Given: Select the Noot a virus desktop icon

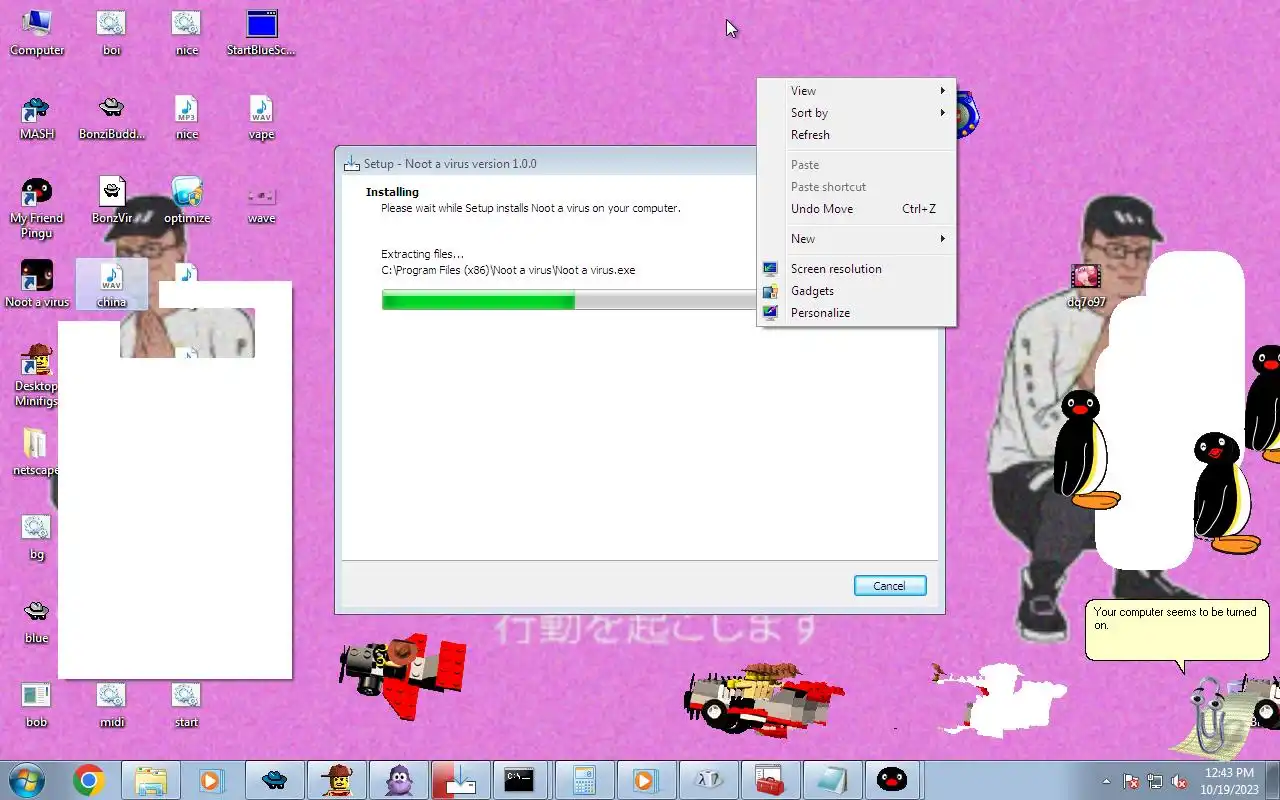Looking at the screenshot, I should 37,284.
